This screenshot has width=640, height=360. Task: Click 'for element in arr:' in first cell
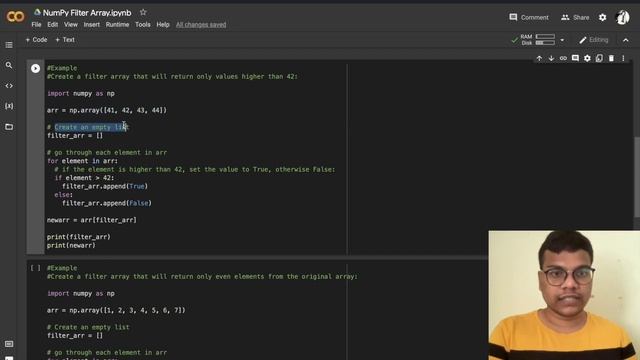(x=82, y=161)
